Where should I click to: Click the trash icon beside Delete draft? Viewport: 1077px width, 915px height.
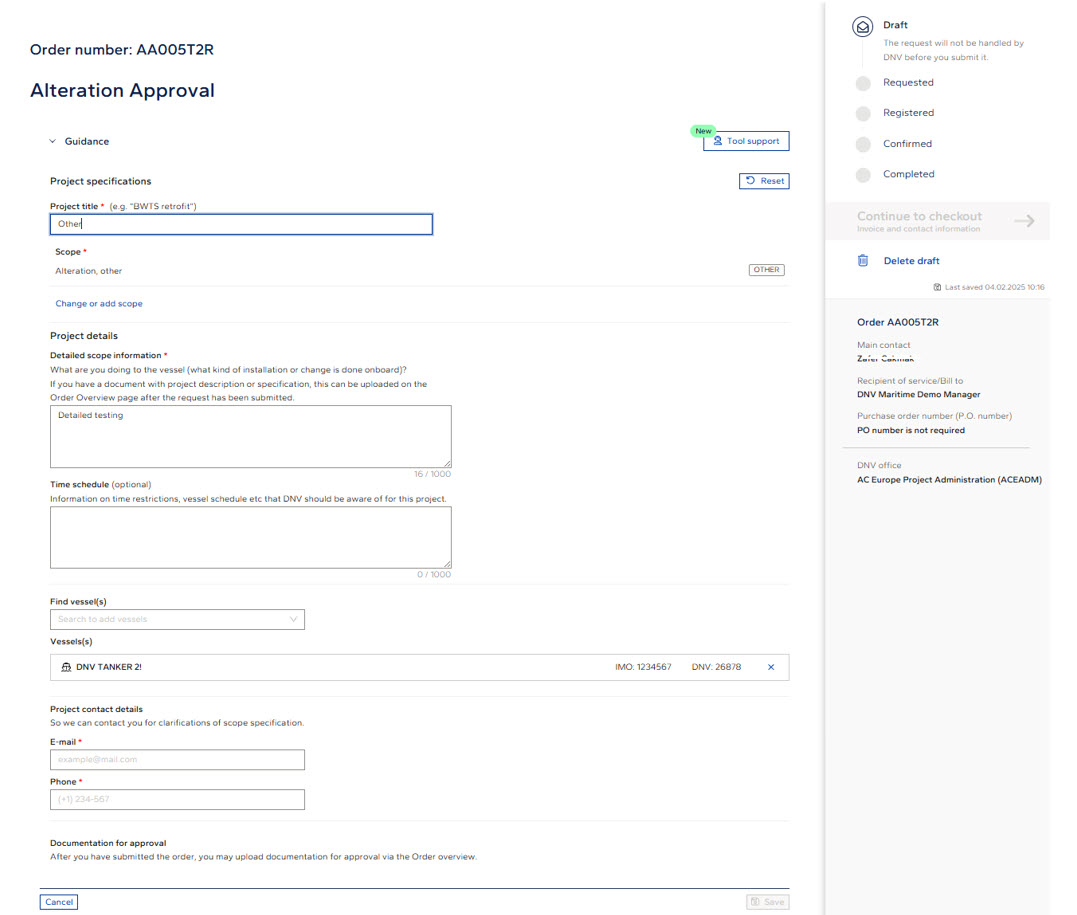coord(862,261)
